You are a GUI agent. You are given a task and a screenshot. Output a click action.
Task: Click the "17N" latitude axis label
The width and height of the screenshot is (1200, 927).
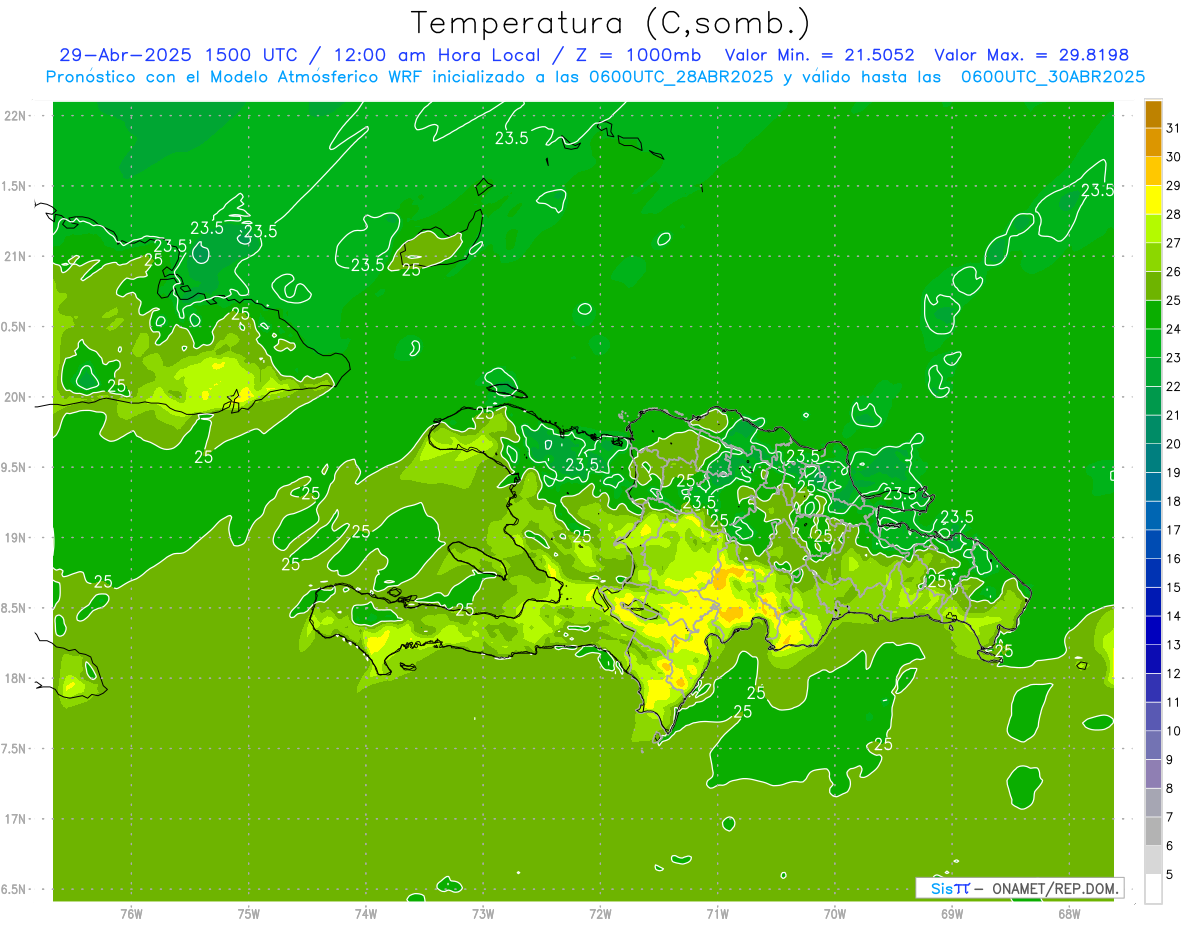(x=16, y=819)
